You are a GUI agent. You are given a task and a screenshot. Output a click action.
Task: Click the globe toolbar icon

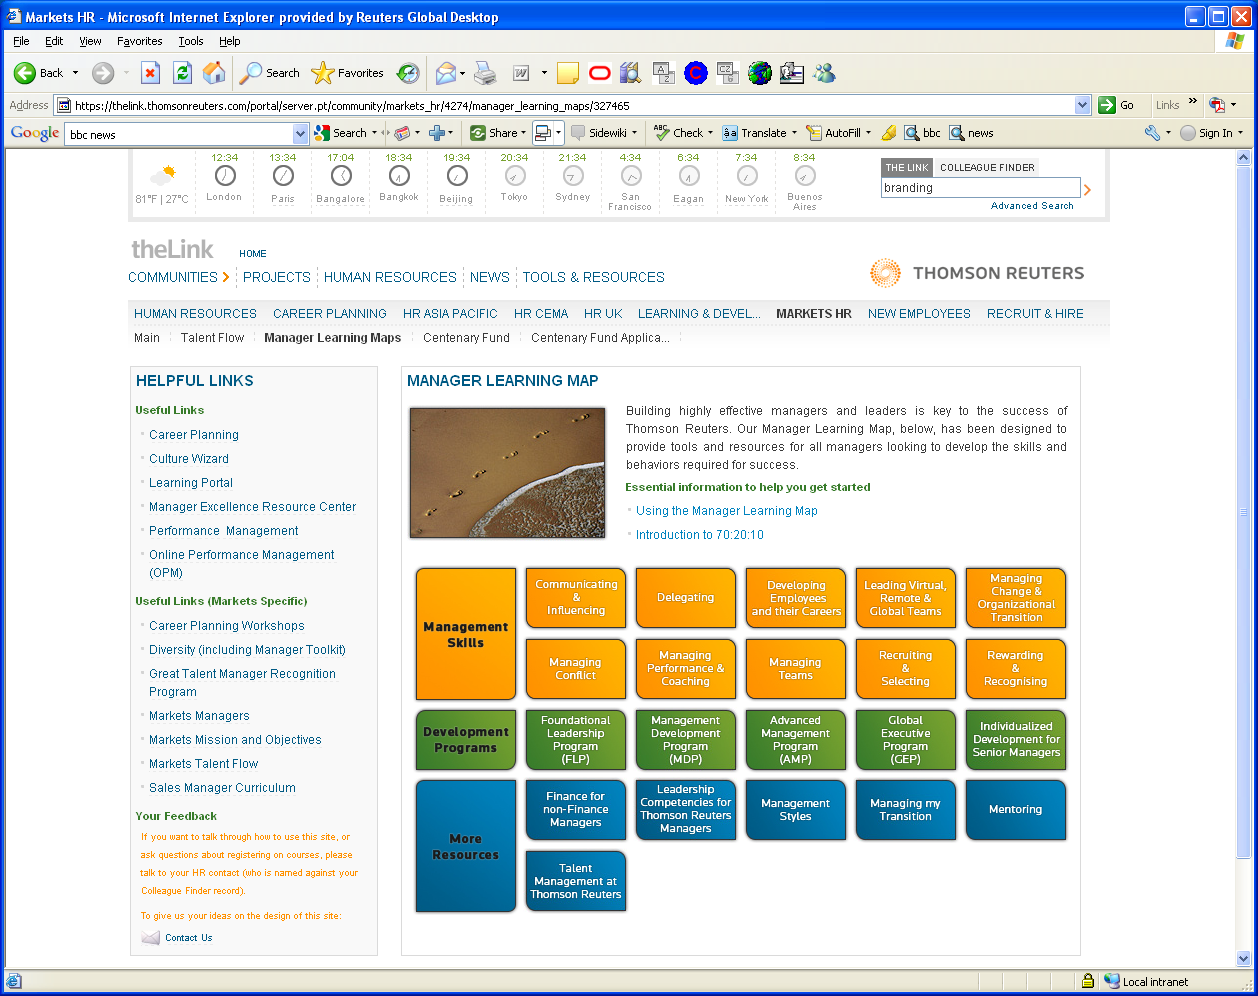point(760,73)
